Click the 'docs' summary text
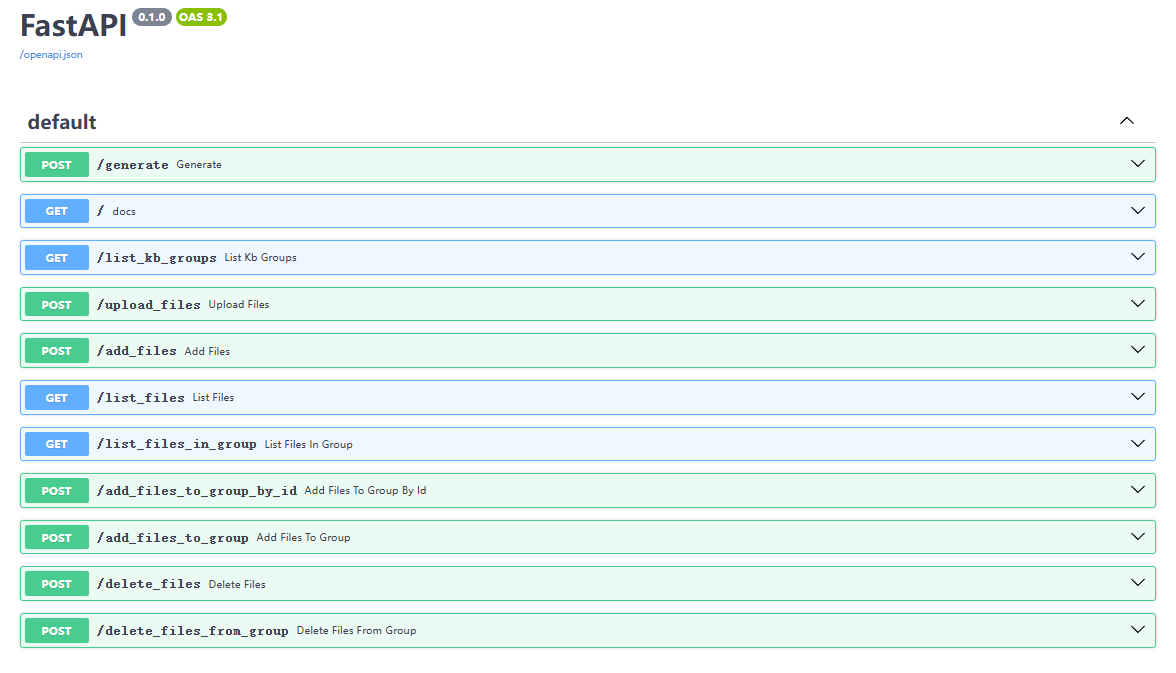 124,212
